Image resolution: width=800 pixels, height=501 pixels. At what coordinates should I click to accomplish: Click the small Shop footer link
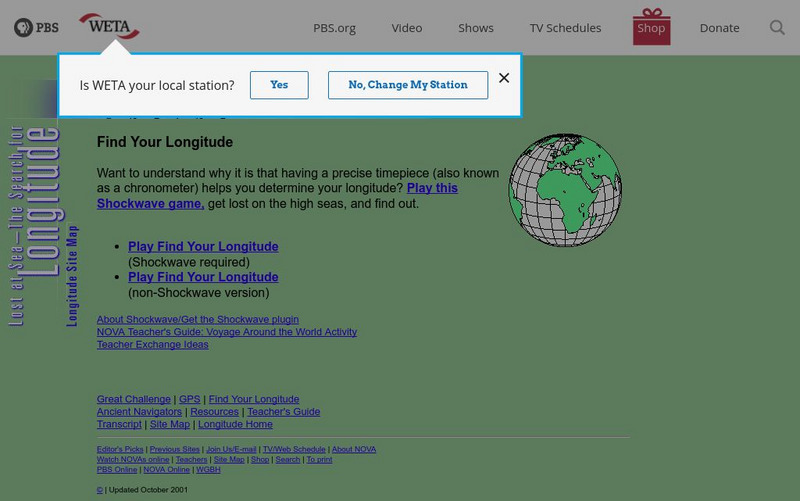click(260, 460)
